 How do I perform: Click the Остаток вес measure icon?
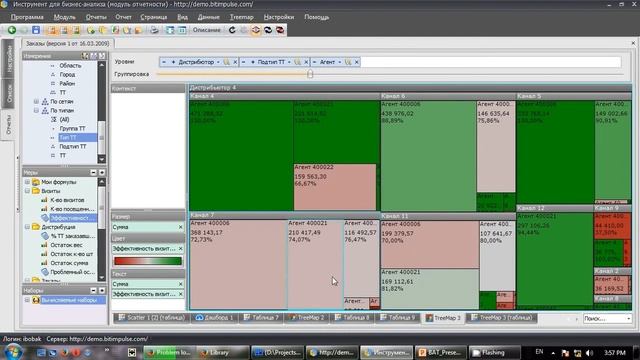(x=44, y=245)
